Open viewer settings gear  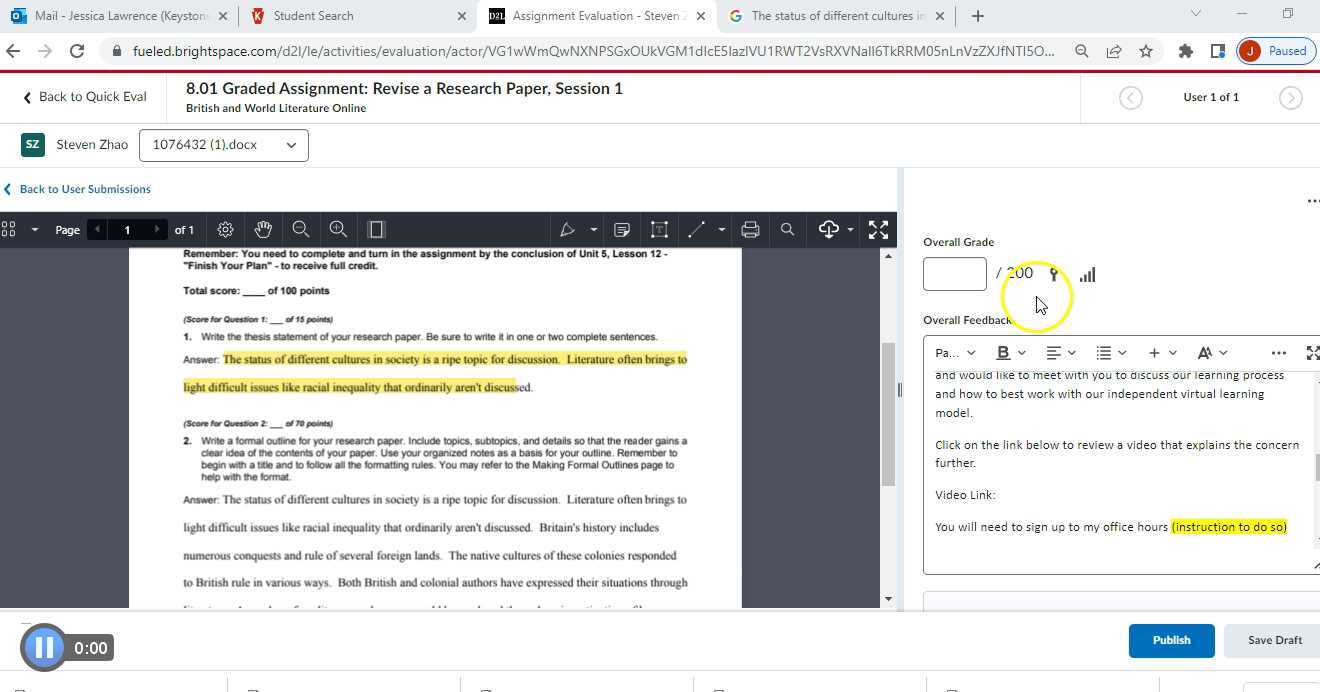(226, 230)
